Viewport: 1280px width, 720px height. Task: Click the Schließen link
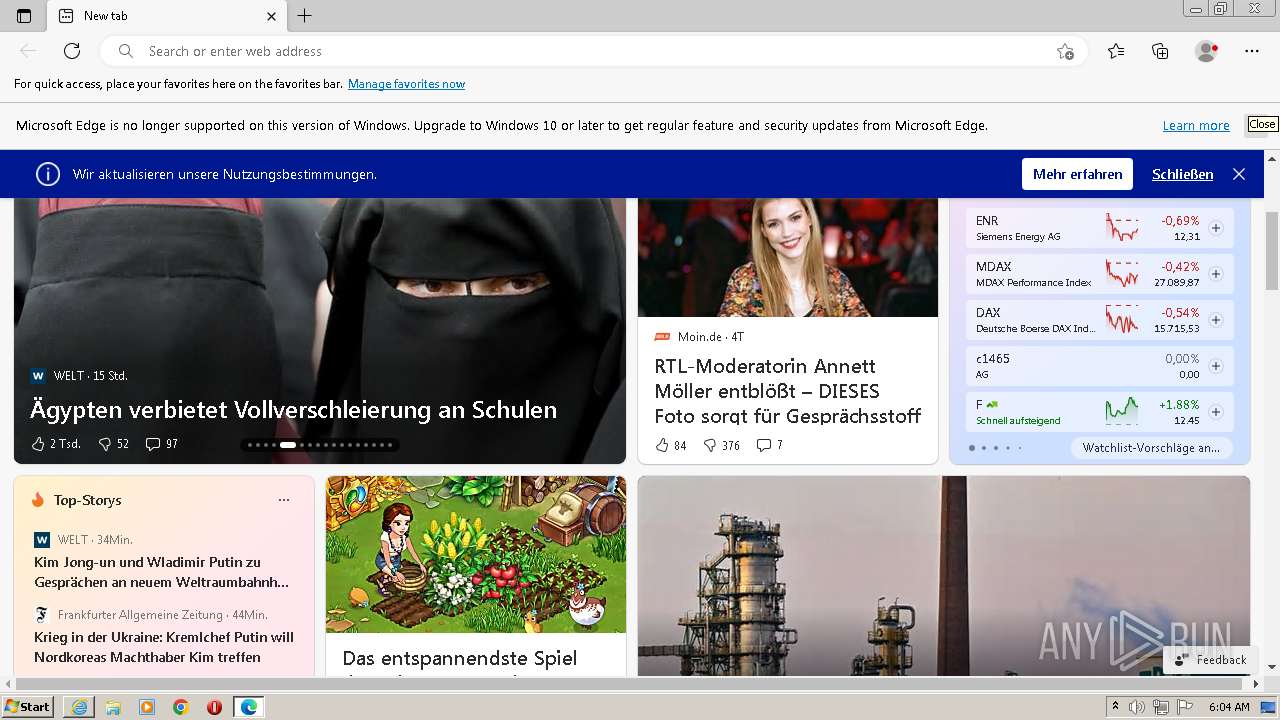tap(1182, 174)
